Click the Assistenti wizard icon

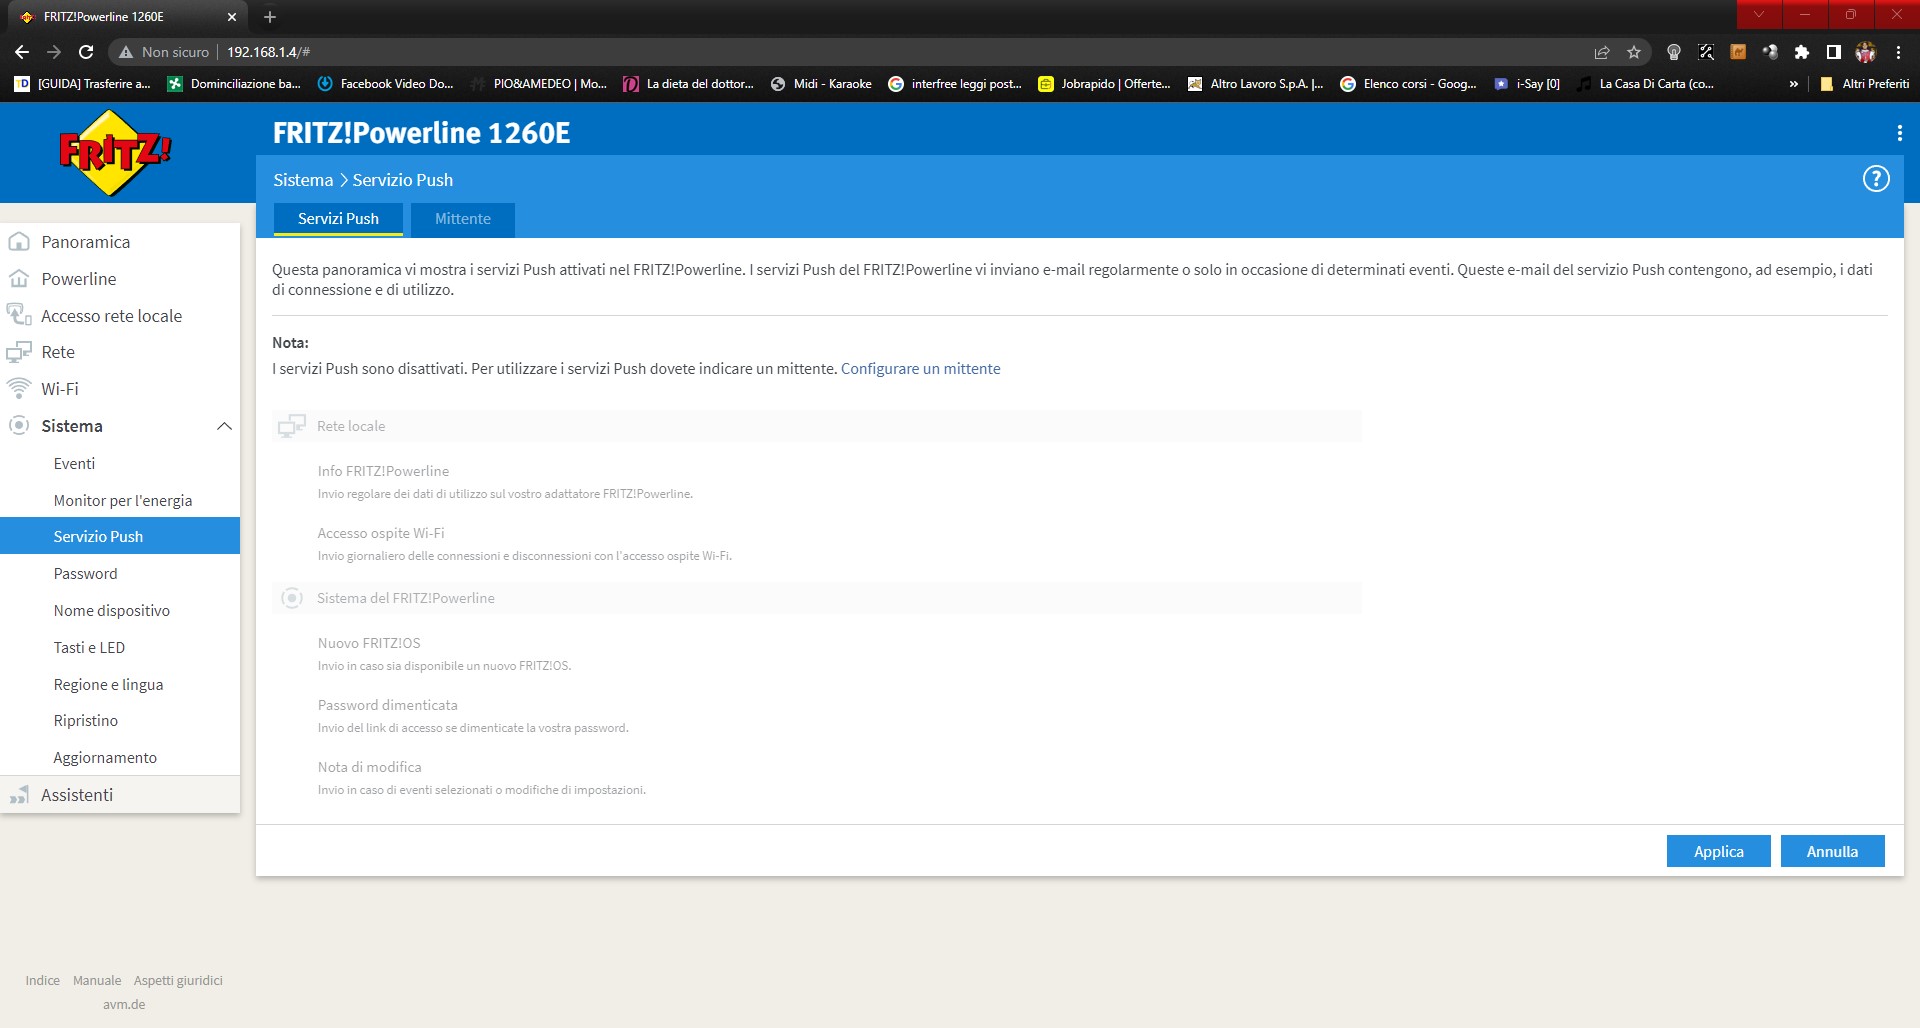tap(19, 795)
